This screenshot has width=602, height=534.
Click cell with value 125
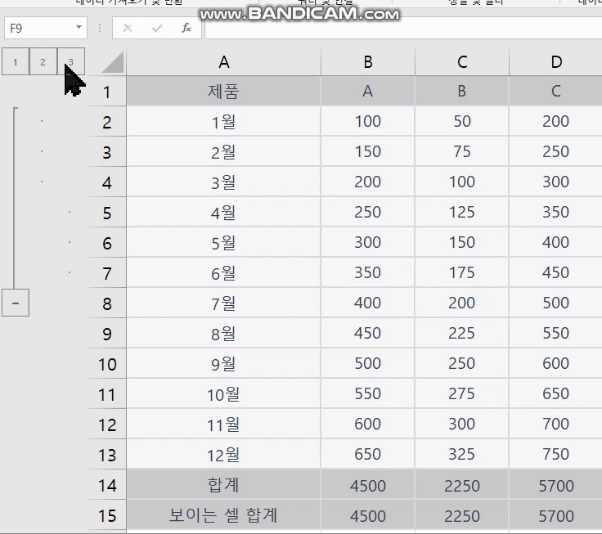click(x=462, y=212)
